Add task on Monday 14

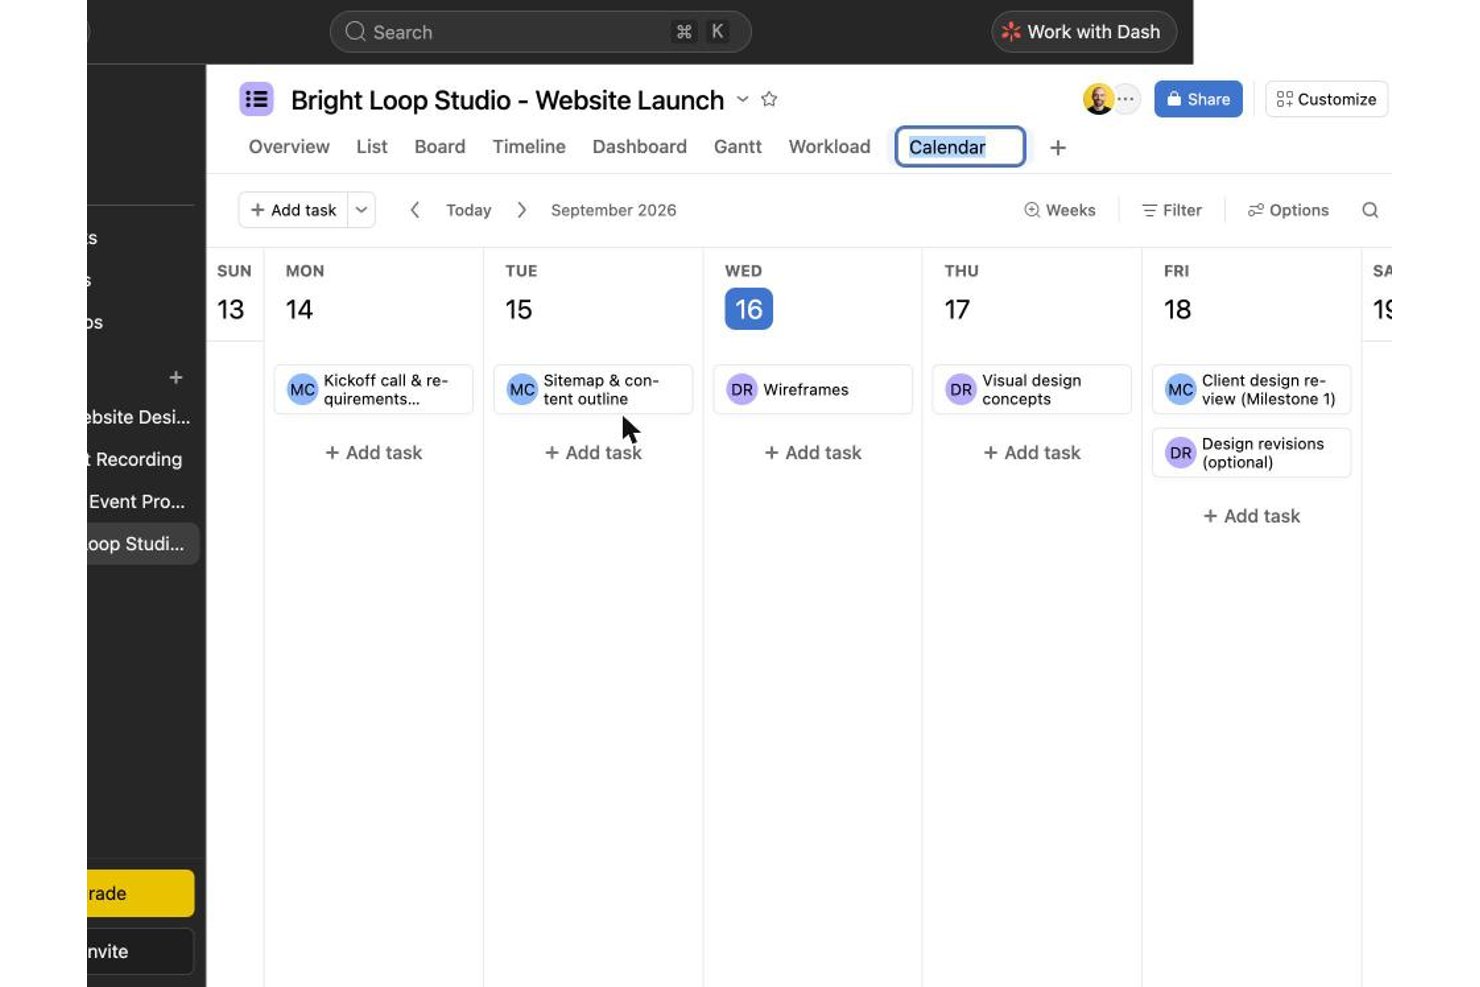click(x=373, y=453)
